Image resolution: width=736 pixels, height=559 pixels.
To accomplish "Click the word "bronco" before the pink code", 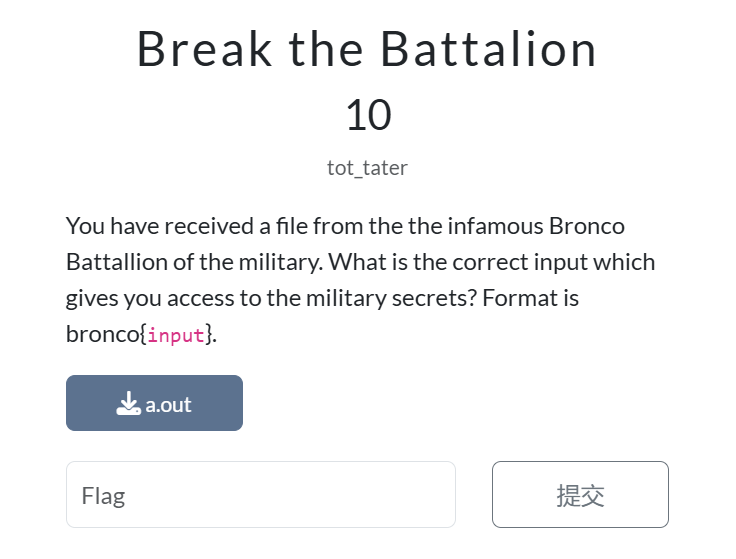I will tap(102, 334).
